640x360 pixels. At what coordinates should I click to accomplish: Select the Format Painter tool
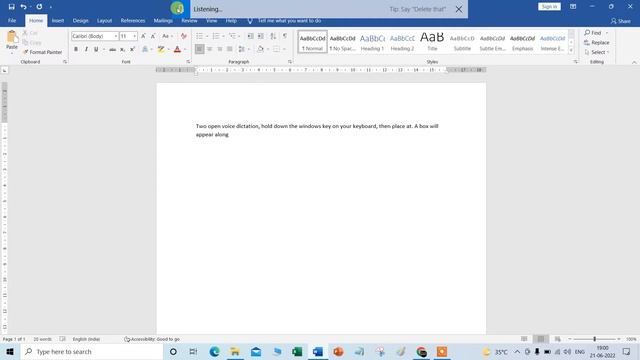(43, 52)
